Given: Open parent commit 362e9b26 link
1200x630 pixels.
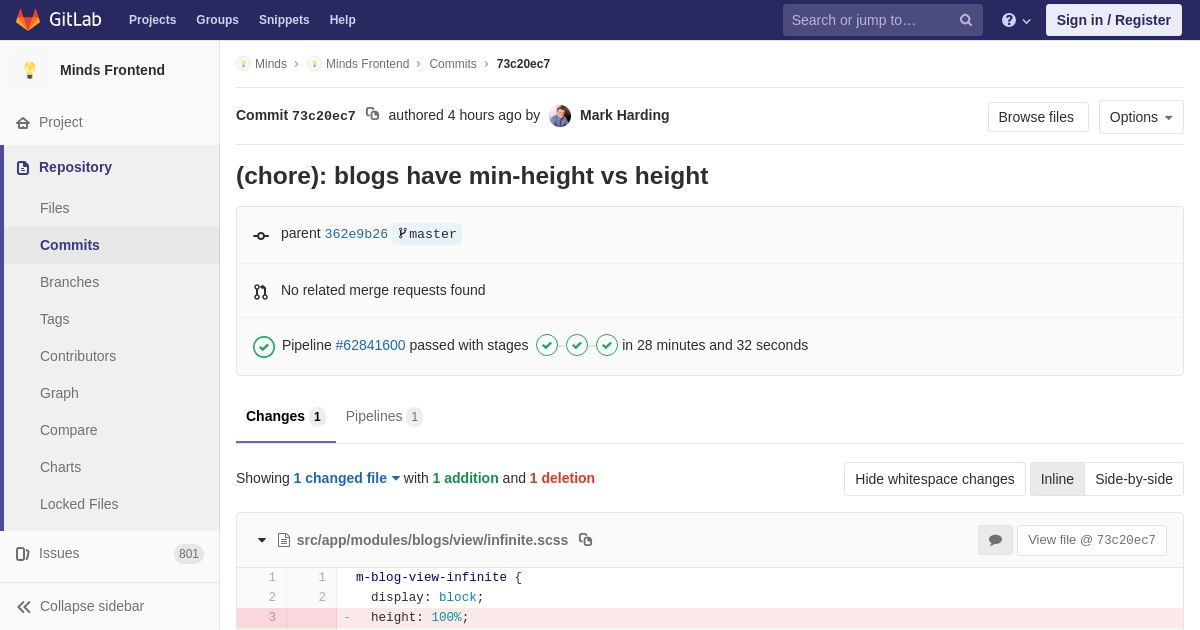Looking at the screenshot, I should click(x=356, y=234).
